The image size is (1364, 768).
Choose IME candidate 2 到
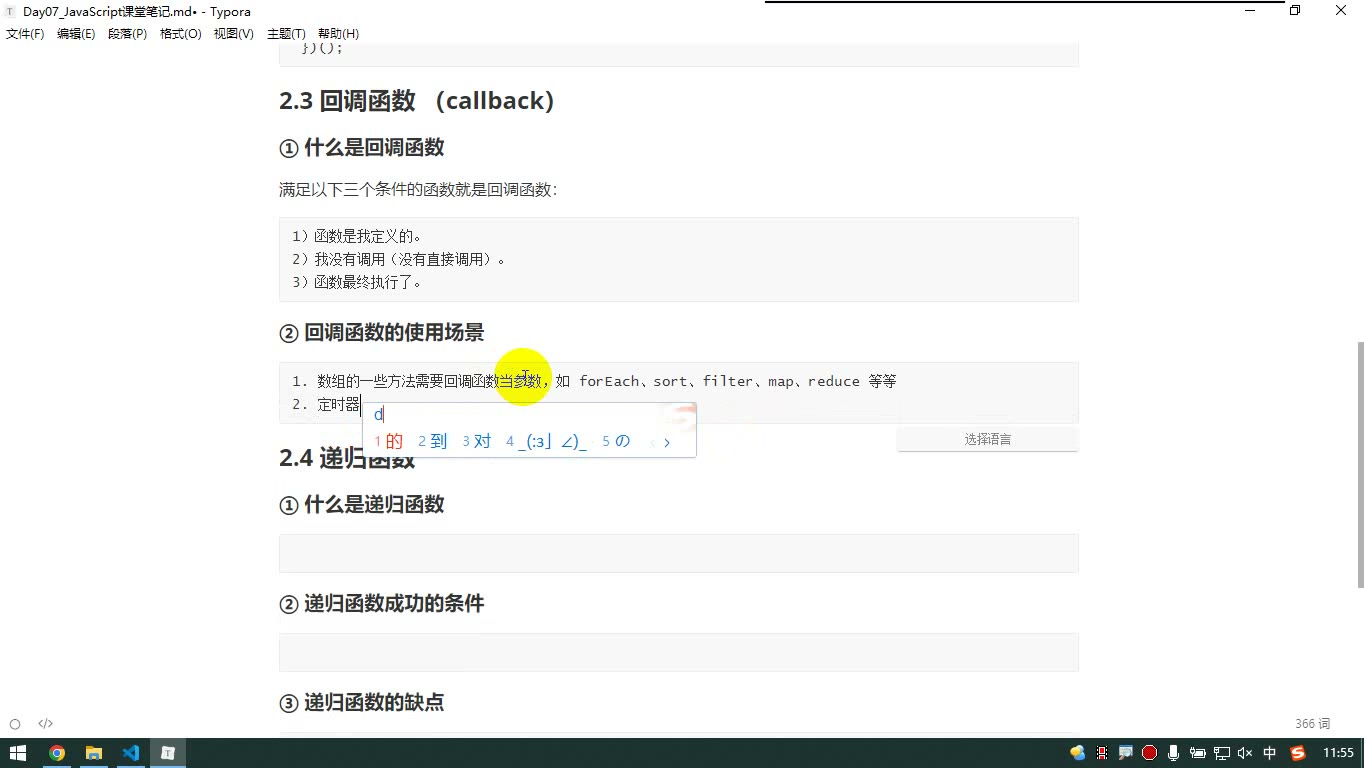tap(433, 441)
